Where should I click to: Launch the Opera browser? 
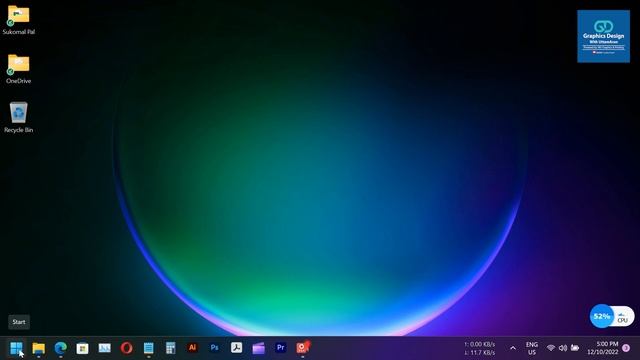pos(127,348)
